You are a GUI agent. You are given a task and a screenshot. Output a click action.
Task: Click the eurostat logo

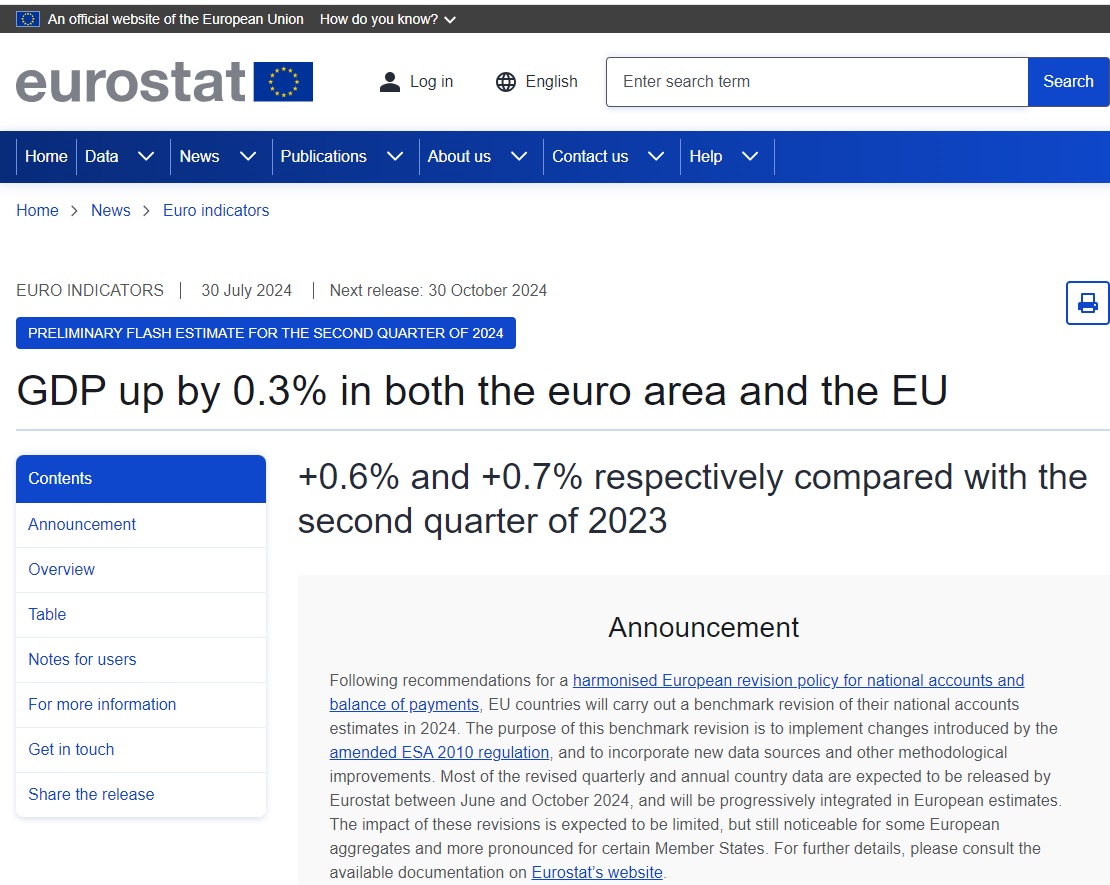coord(164,82)
